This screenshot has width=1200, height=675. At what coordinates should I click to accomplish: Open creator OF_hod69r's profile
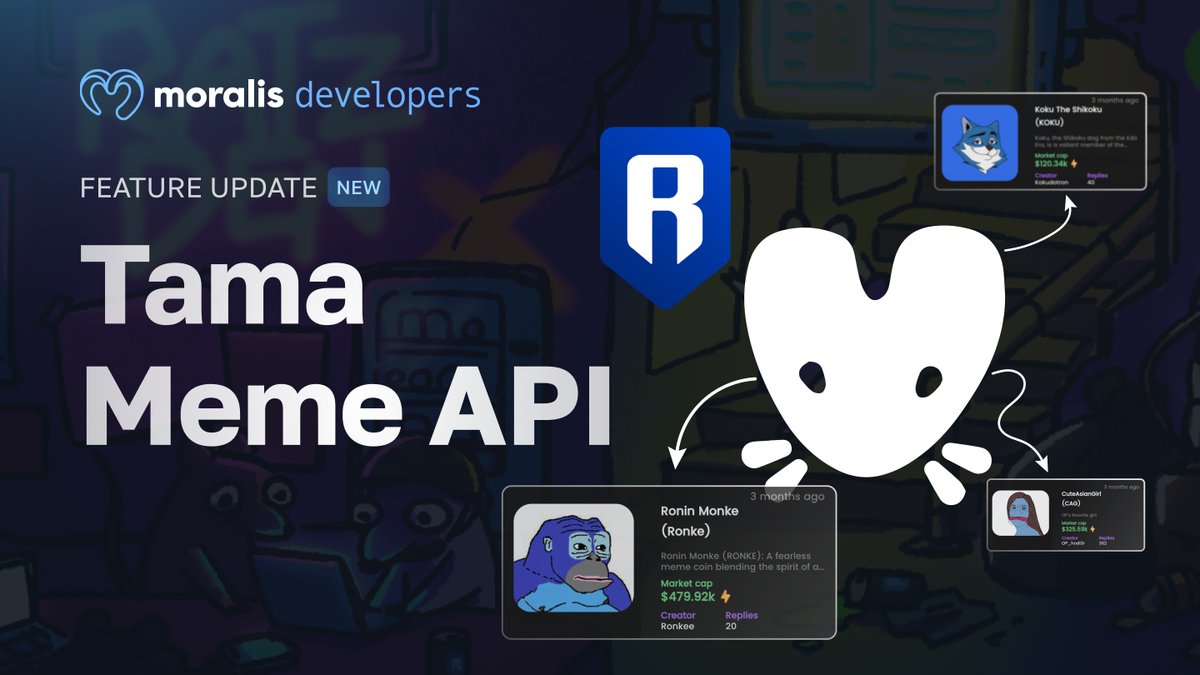point(1072,543)
